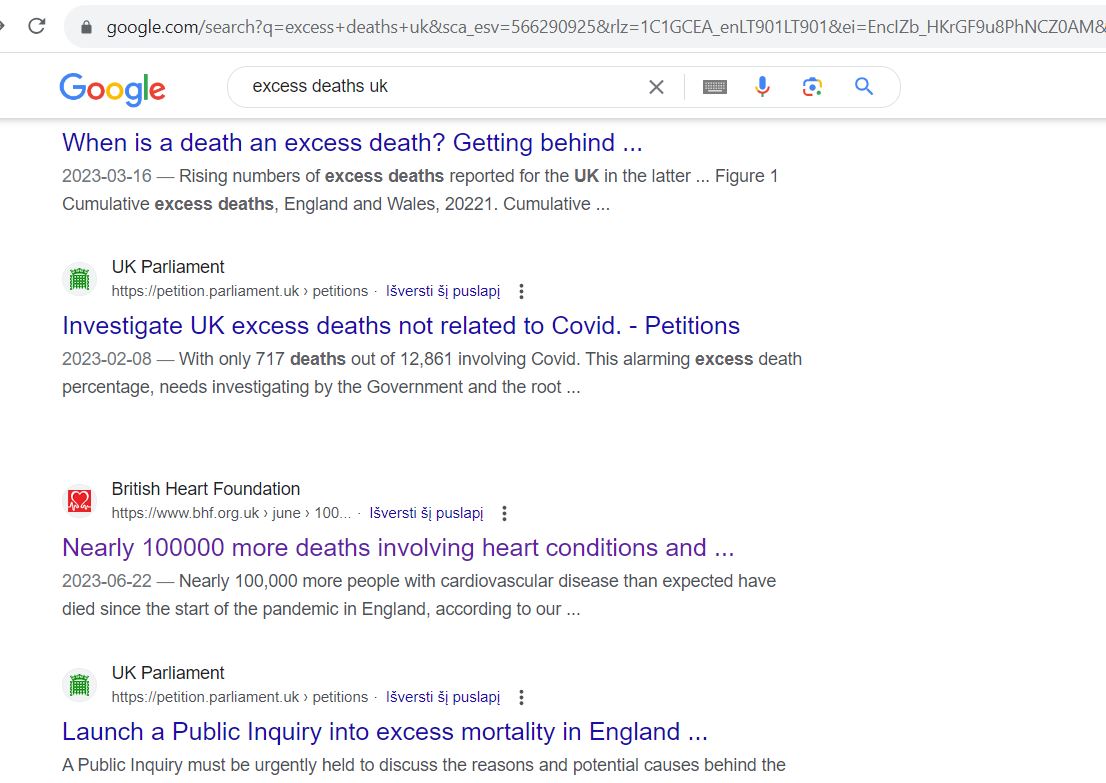Screen dimensions: 1106x783
Task: Click the 2023-03-16 snippet date
Action: click(107, 176)
